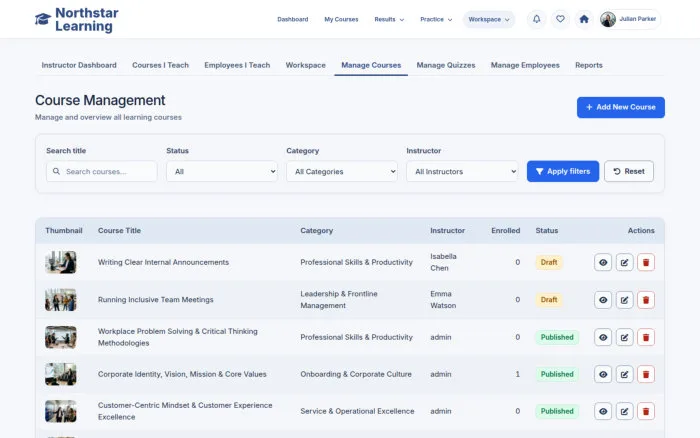Click thumbnail of Writing Clear Internal Announcements

pyautogui.click(x=61, y=263)
